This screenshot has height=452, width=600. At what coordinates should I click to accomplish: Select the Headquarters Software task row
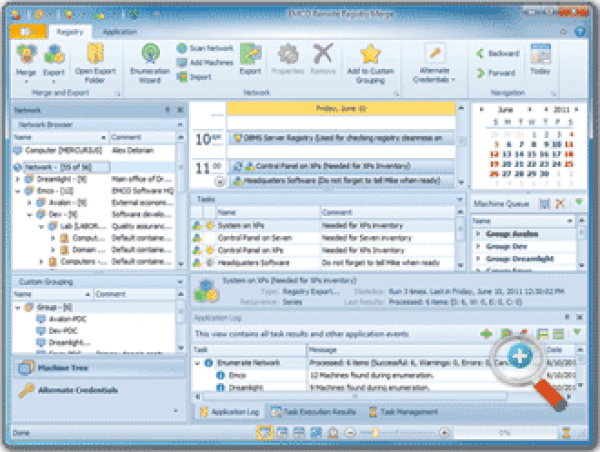(x=323, y=263)
